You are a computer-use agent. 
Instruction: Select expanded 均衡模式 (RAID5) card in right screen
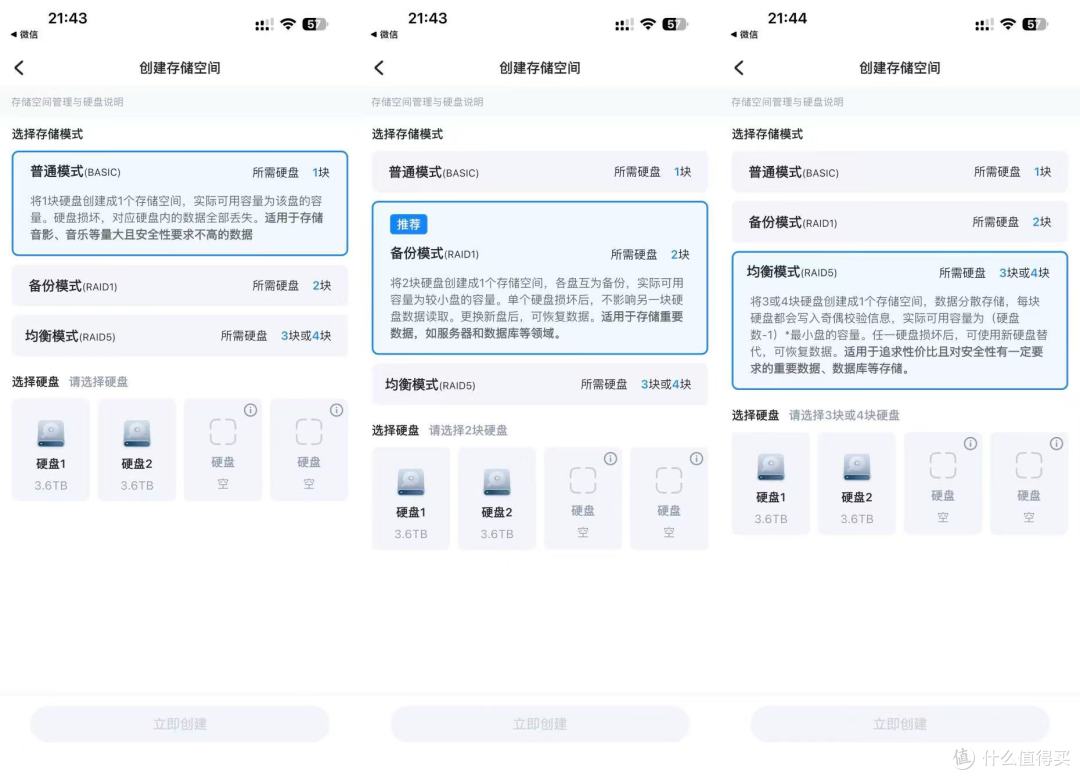900,320
